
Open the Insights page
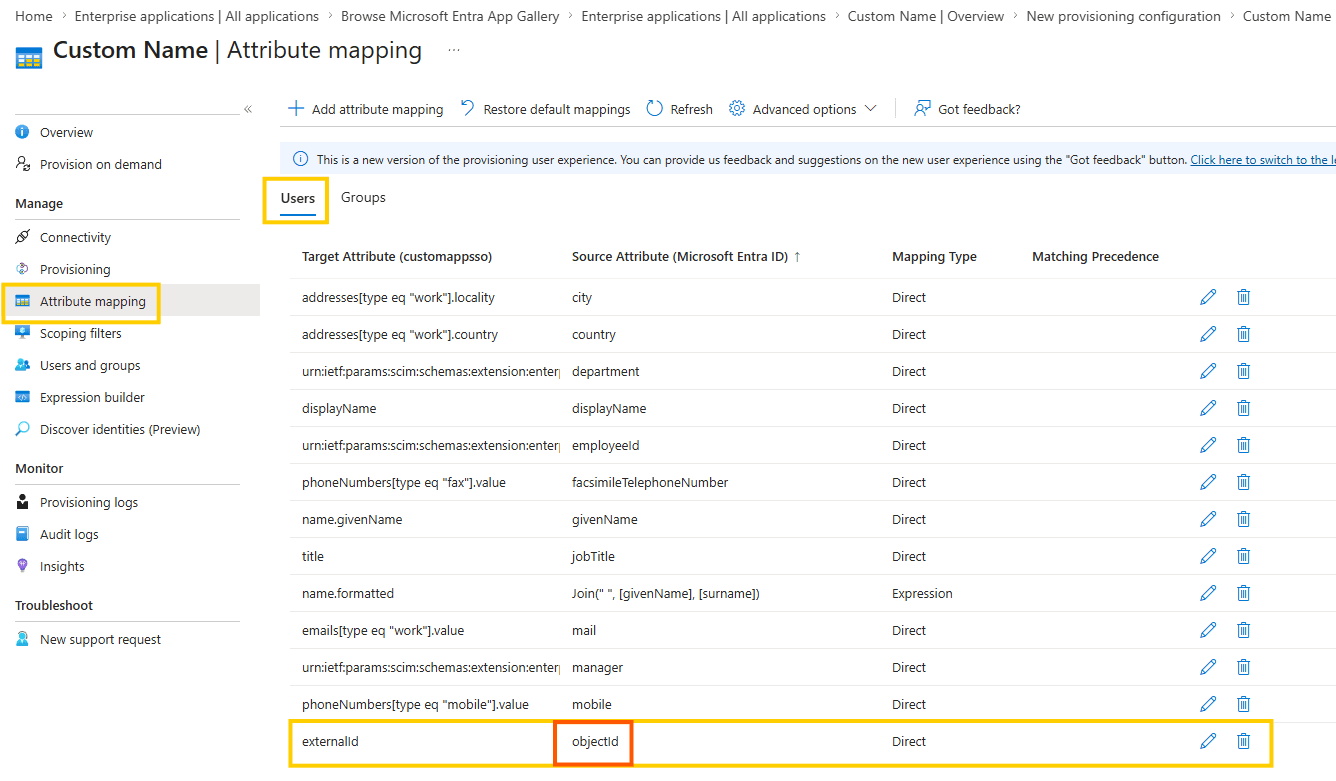click(x=62, y=566)
